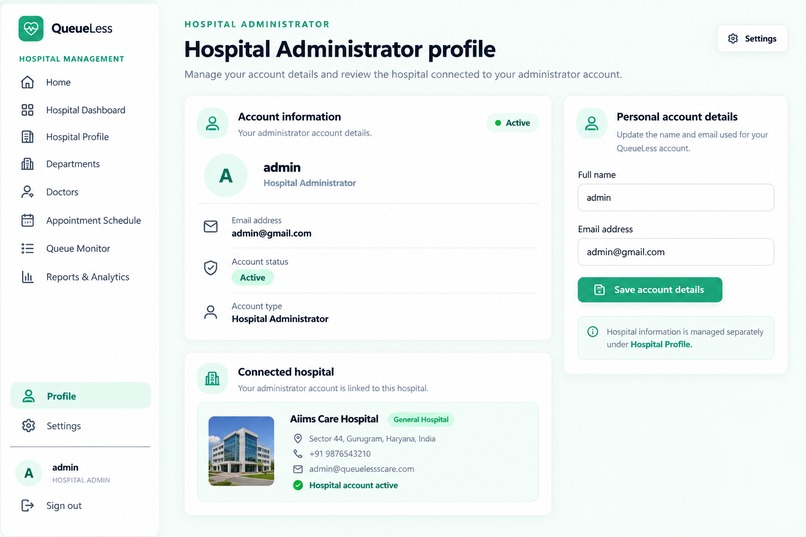Click 'admin@queuelesscare.com' text
This screenshot has width=806, height=537.
tap(361, 469)
